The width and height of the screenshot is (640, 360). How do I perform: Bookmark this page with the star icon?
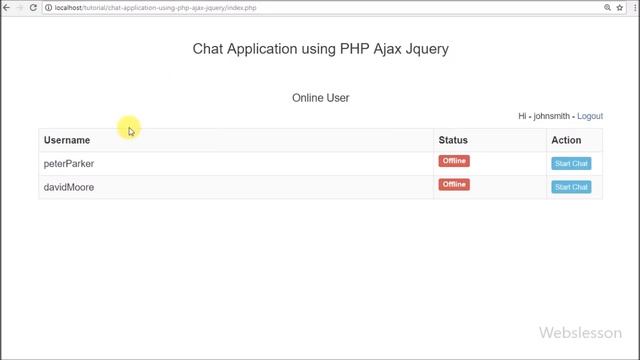(x=620, y=8)
